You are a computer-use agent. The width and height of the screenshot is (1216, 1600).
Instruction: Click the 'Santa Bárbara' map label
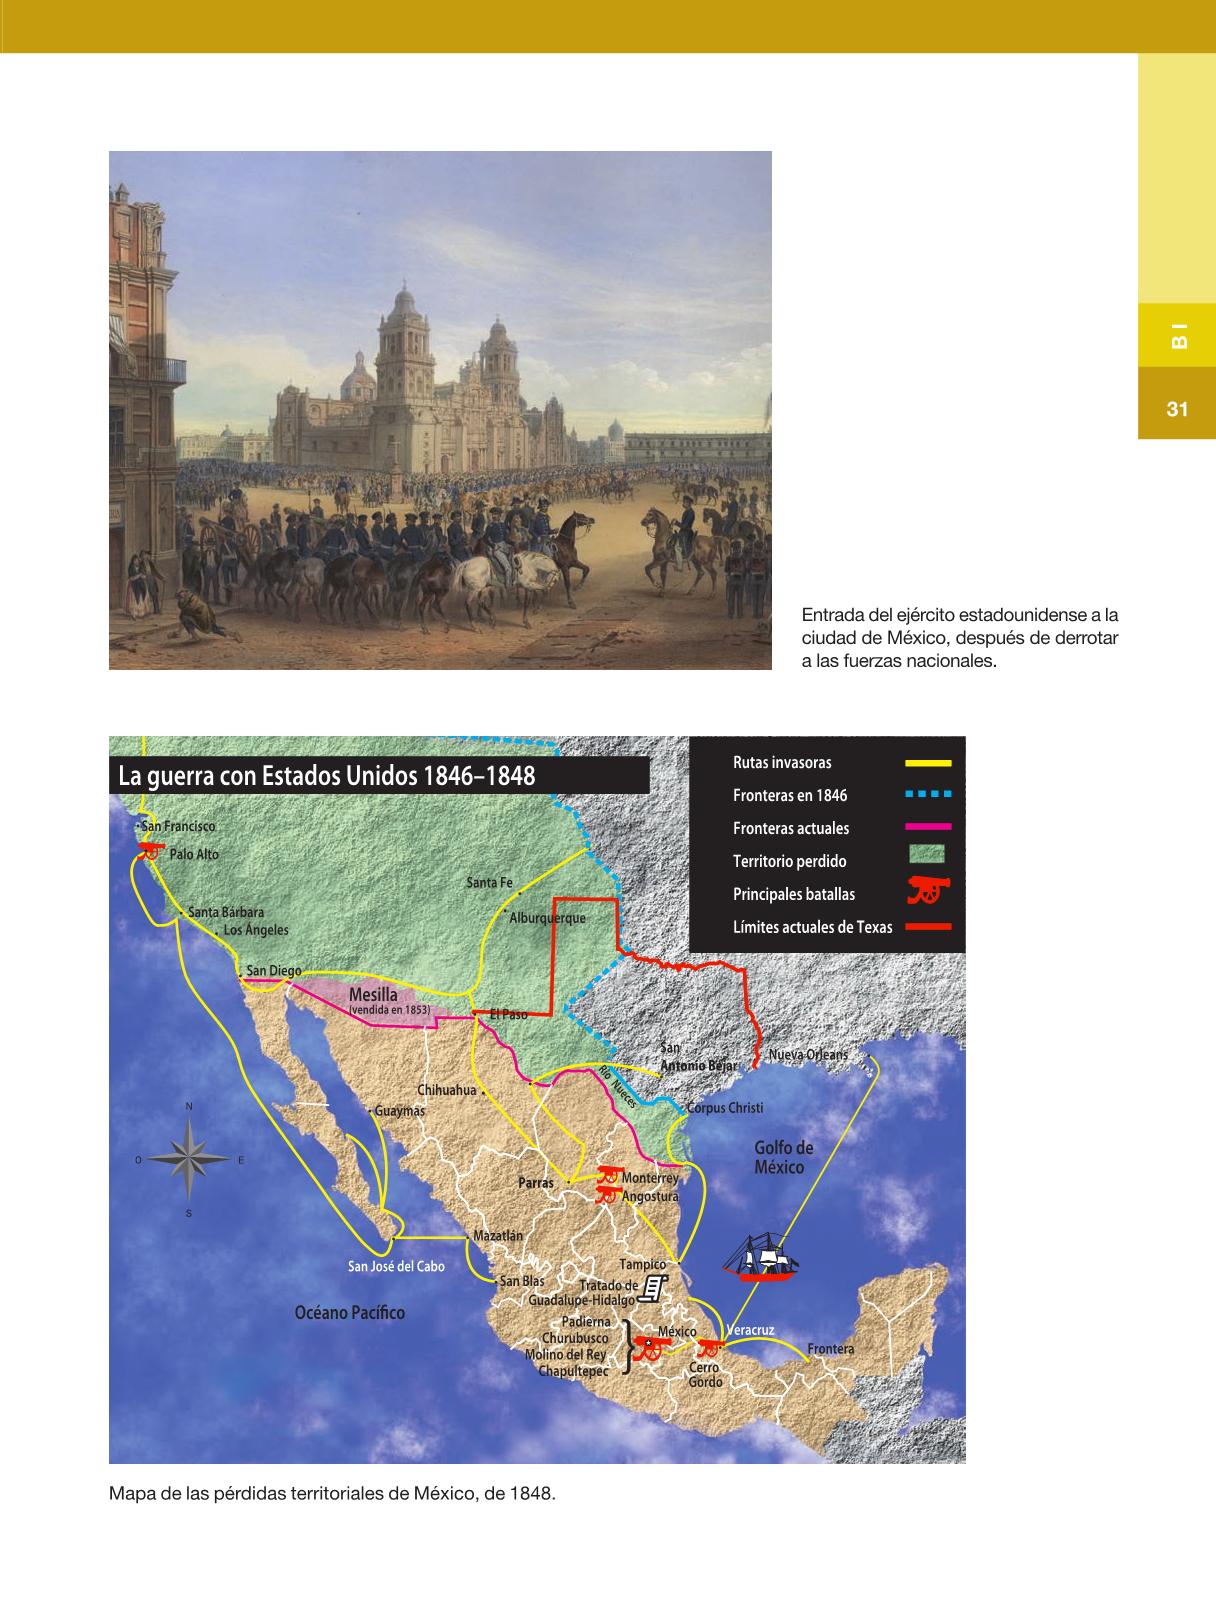(x=226, y=912)
